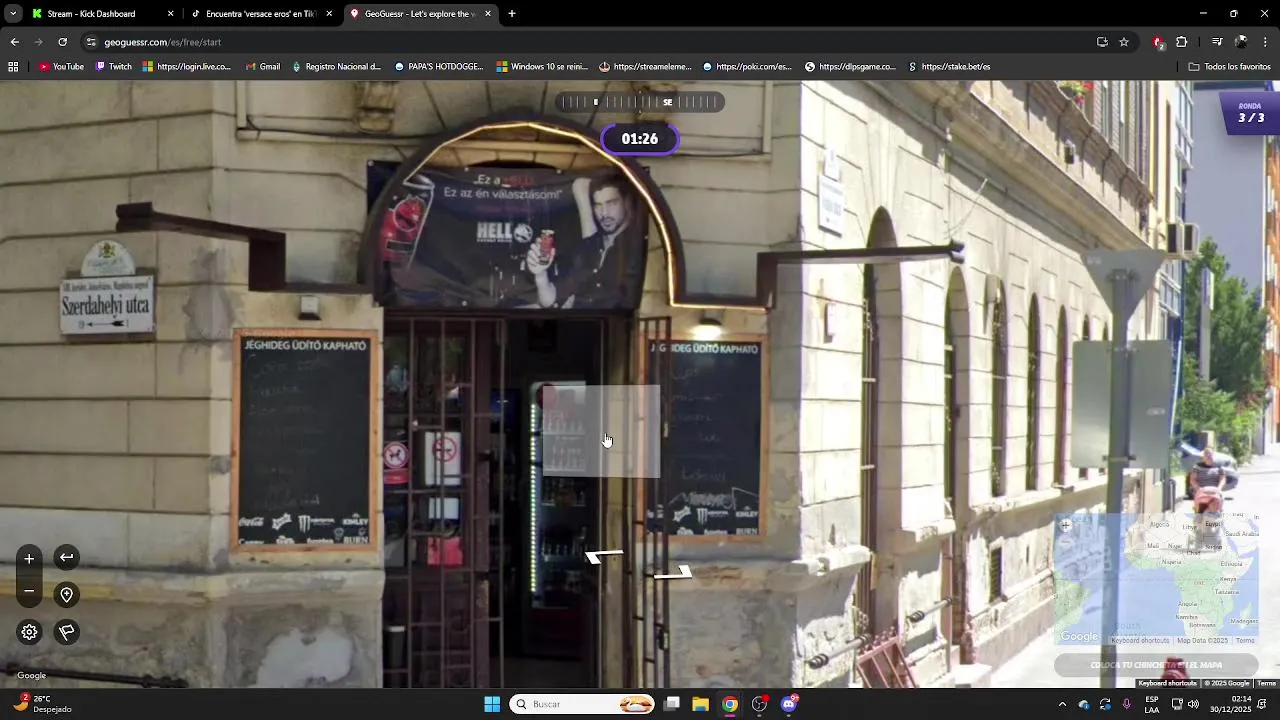Open the weather widget showing 26°C
This screenshot has width=1280, height=720.
[x=42, y=704]
